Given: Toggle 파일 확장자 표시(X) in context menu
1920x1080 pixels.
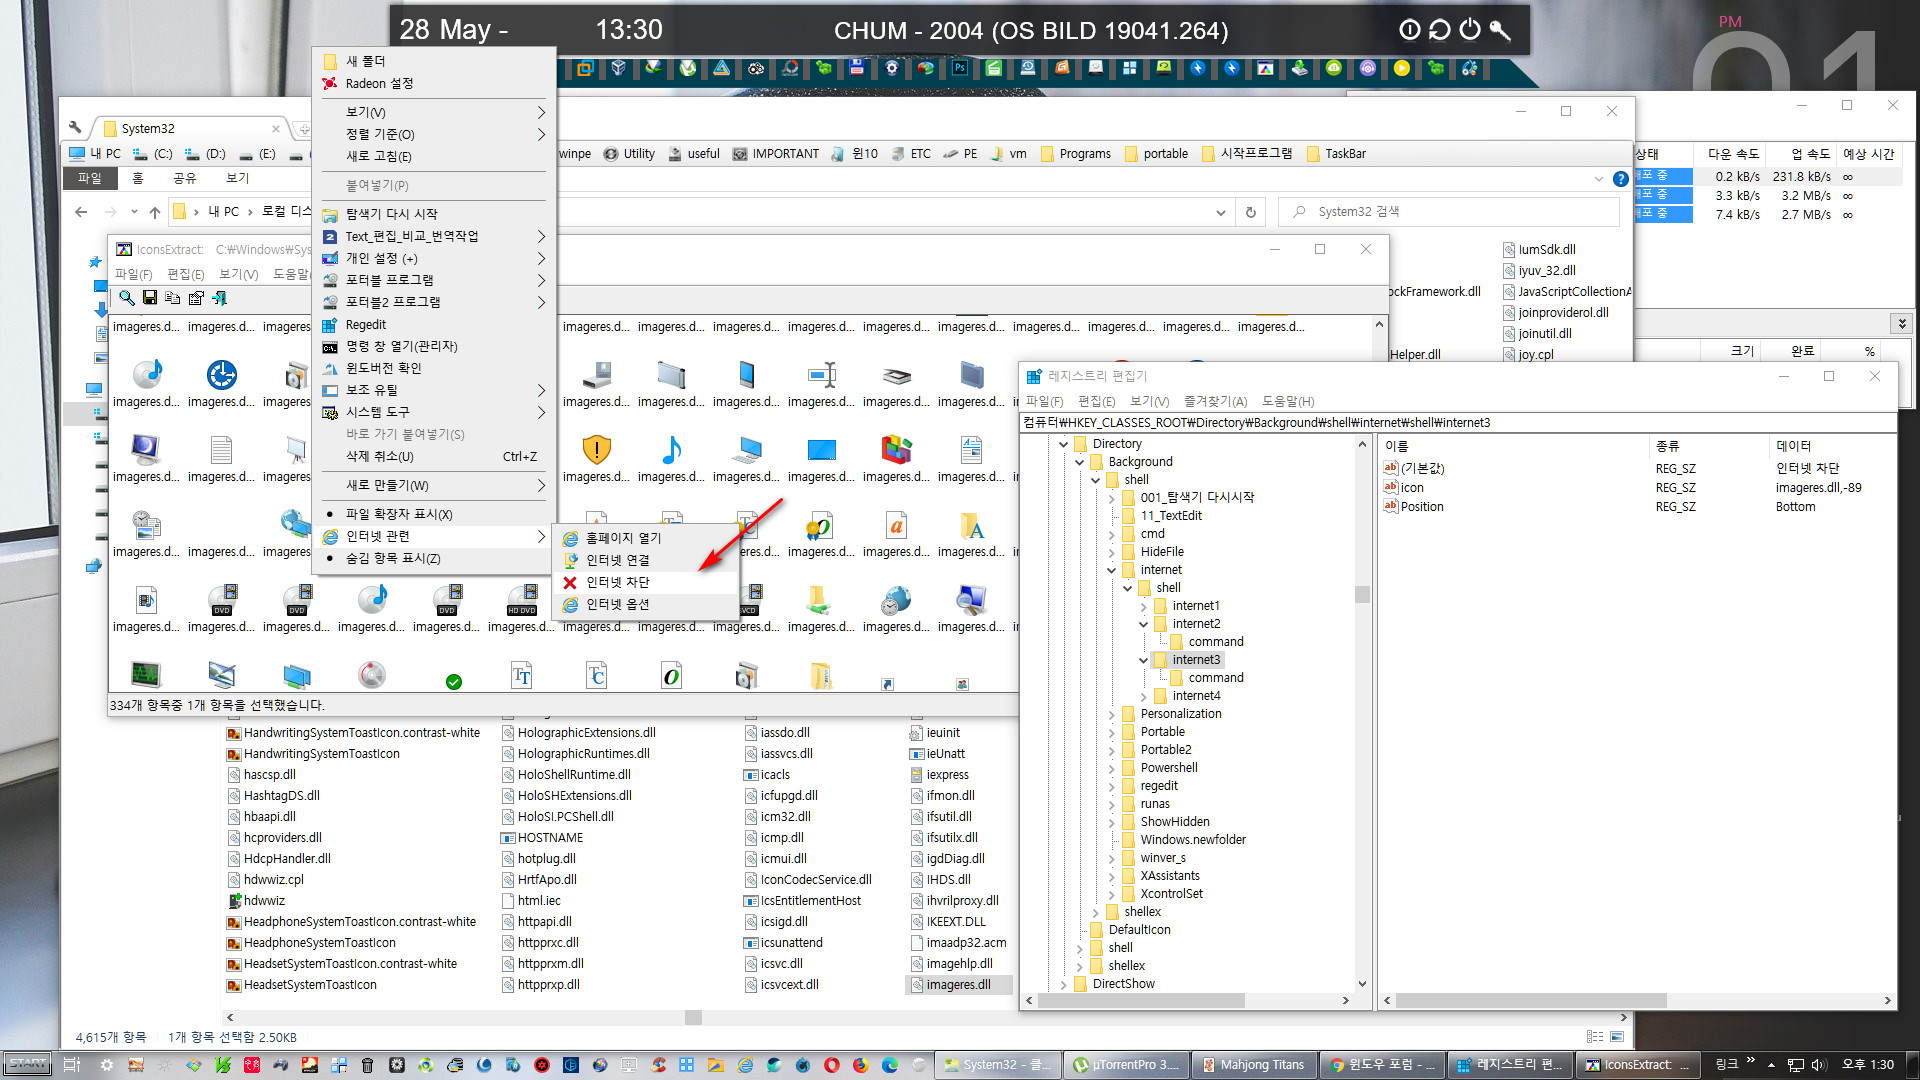Looking at the screenshot, I should pyautogui.click(x=399, y=514).
